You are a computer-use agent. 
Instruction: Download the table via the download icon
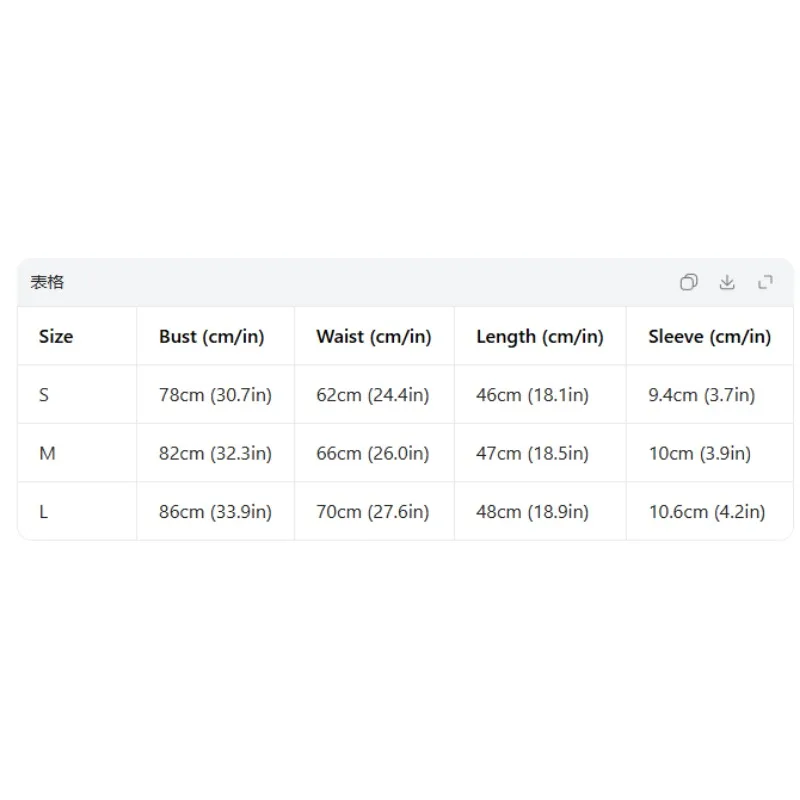(727, 282)
